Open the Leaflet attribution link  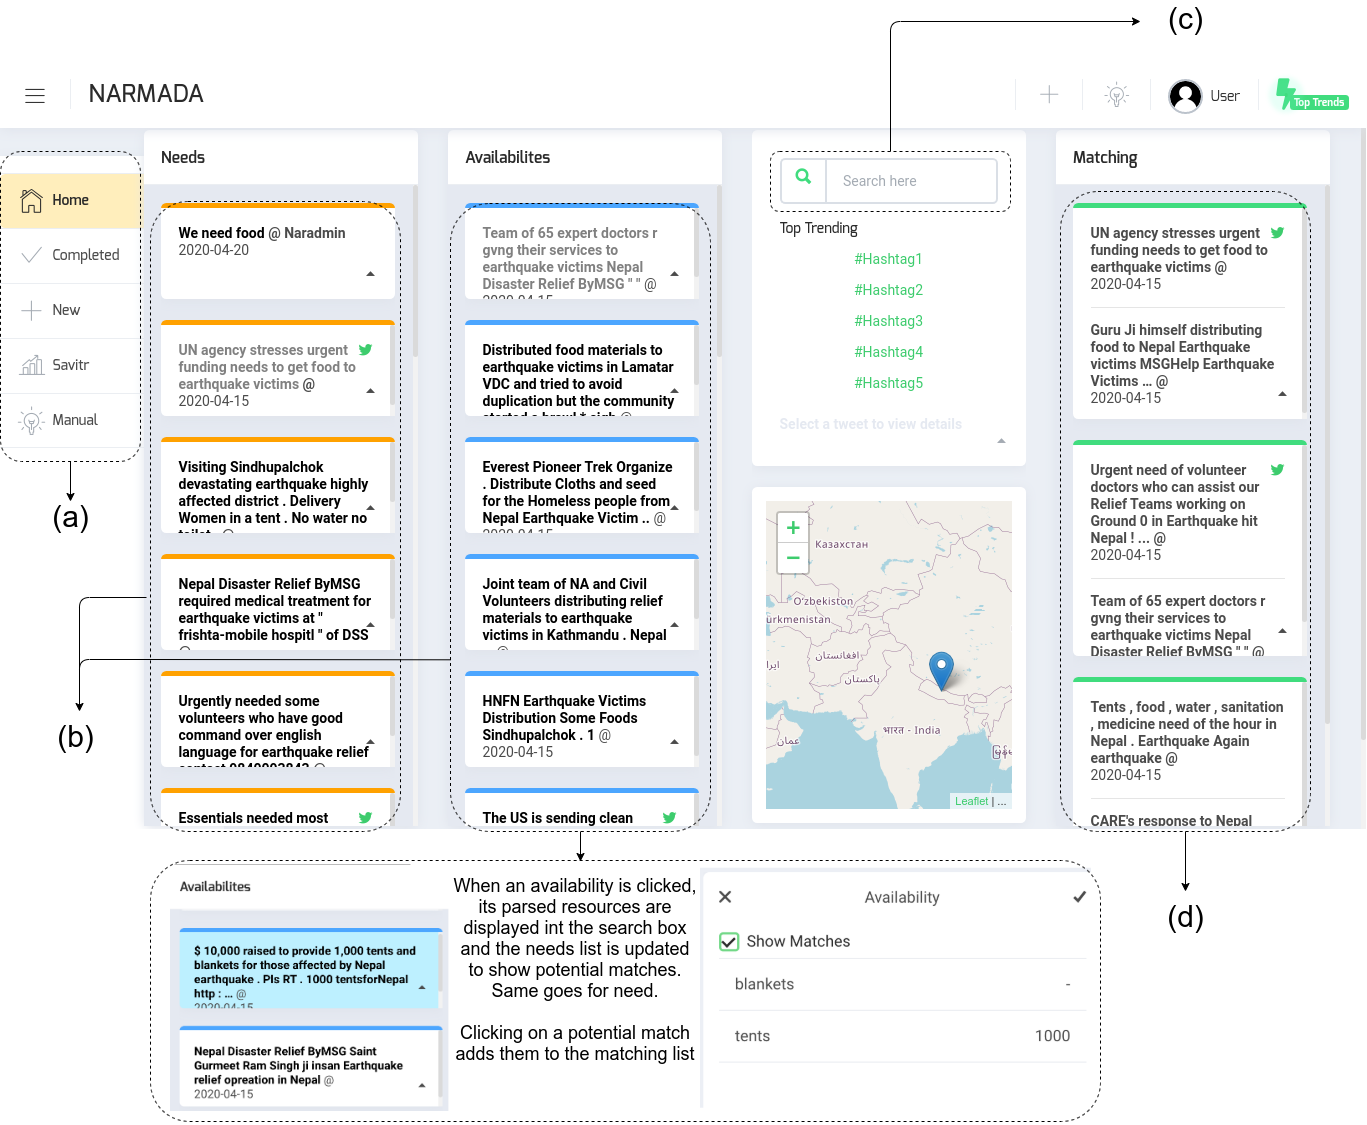tap(970, 801)
